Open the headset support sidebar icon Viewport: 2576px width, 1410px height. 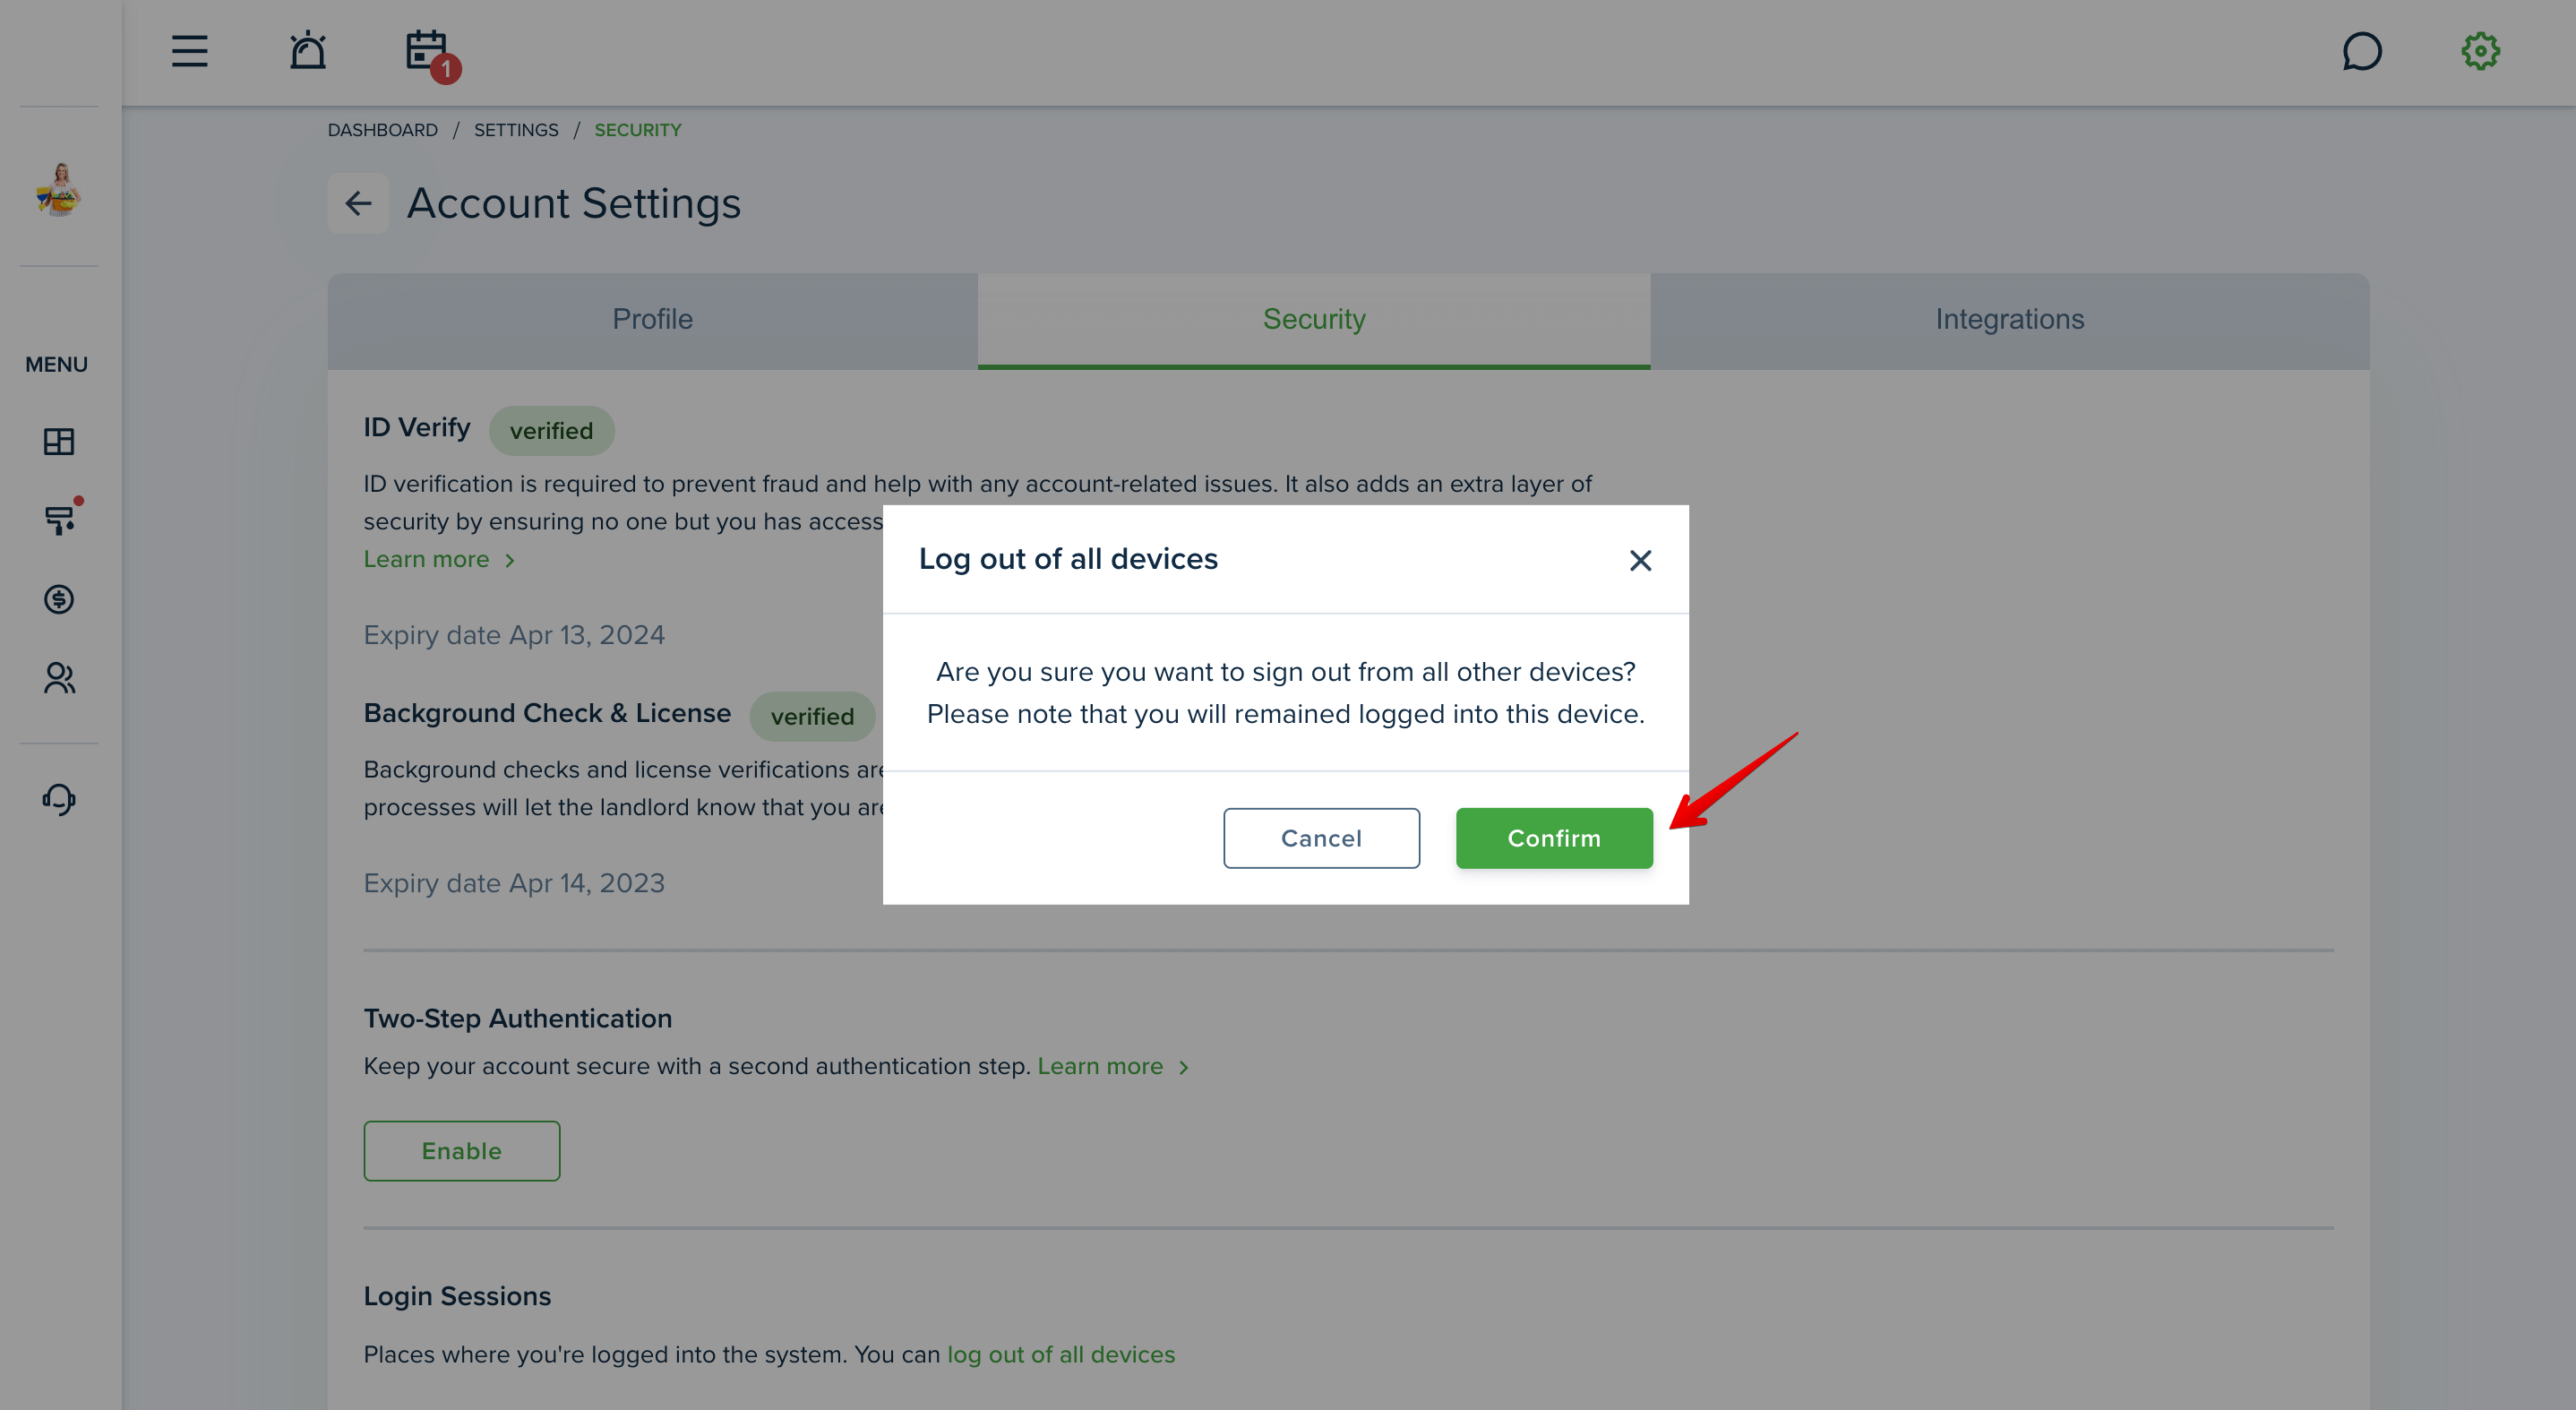pos(59,799)
